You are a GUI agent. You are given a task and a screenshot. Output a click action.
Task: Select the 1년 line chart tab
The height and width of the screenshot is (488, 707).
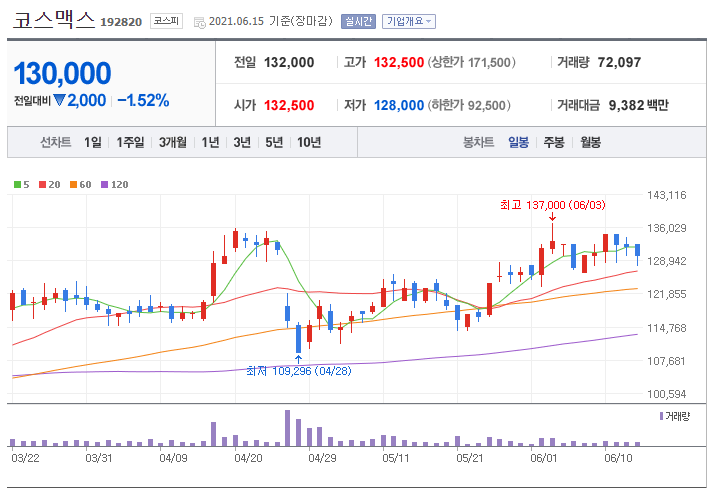pos(210,143)
